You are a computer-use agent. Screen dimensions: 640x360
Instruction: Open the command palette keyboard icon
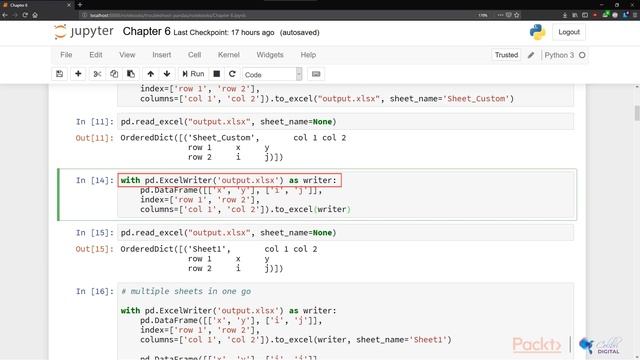click(316, 74)
